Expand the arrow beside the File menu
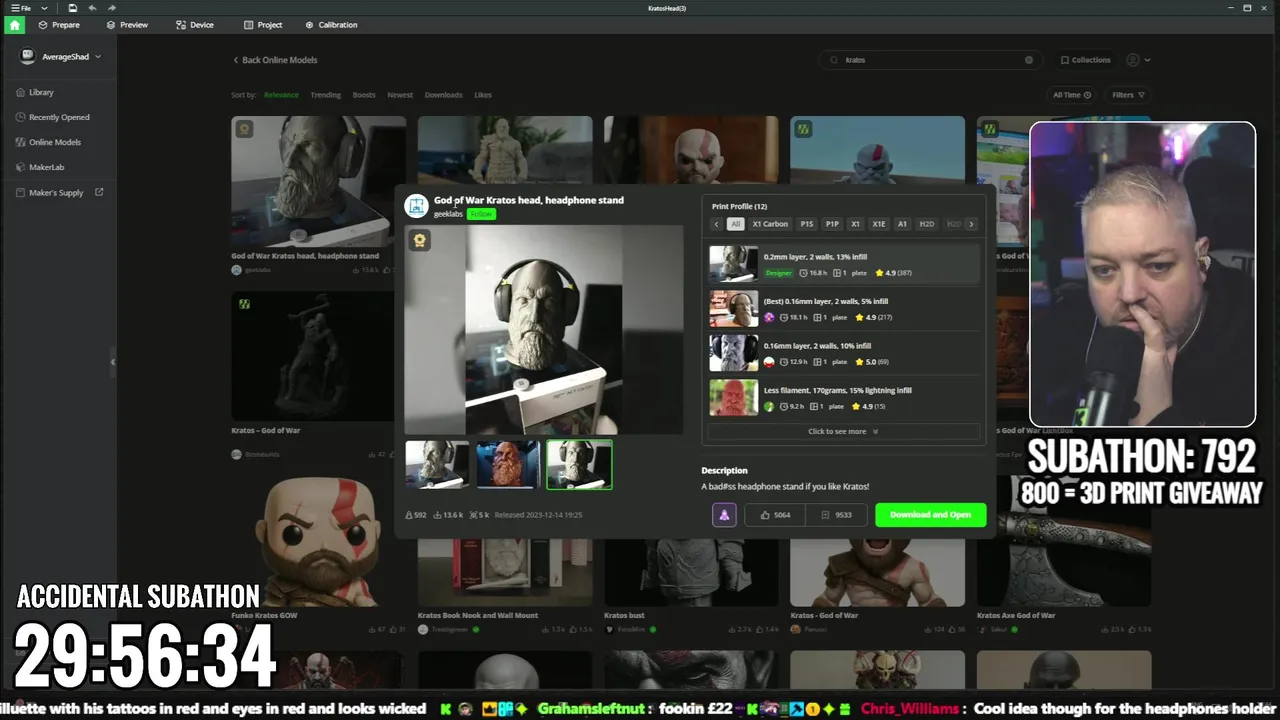 pyautogui.click(x=44, y=8)
